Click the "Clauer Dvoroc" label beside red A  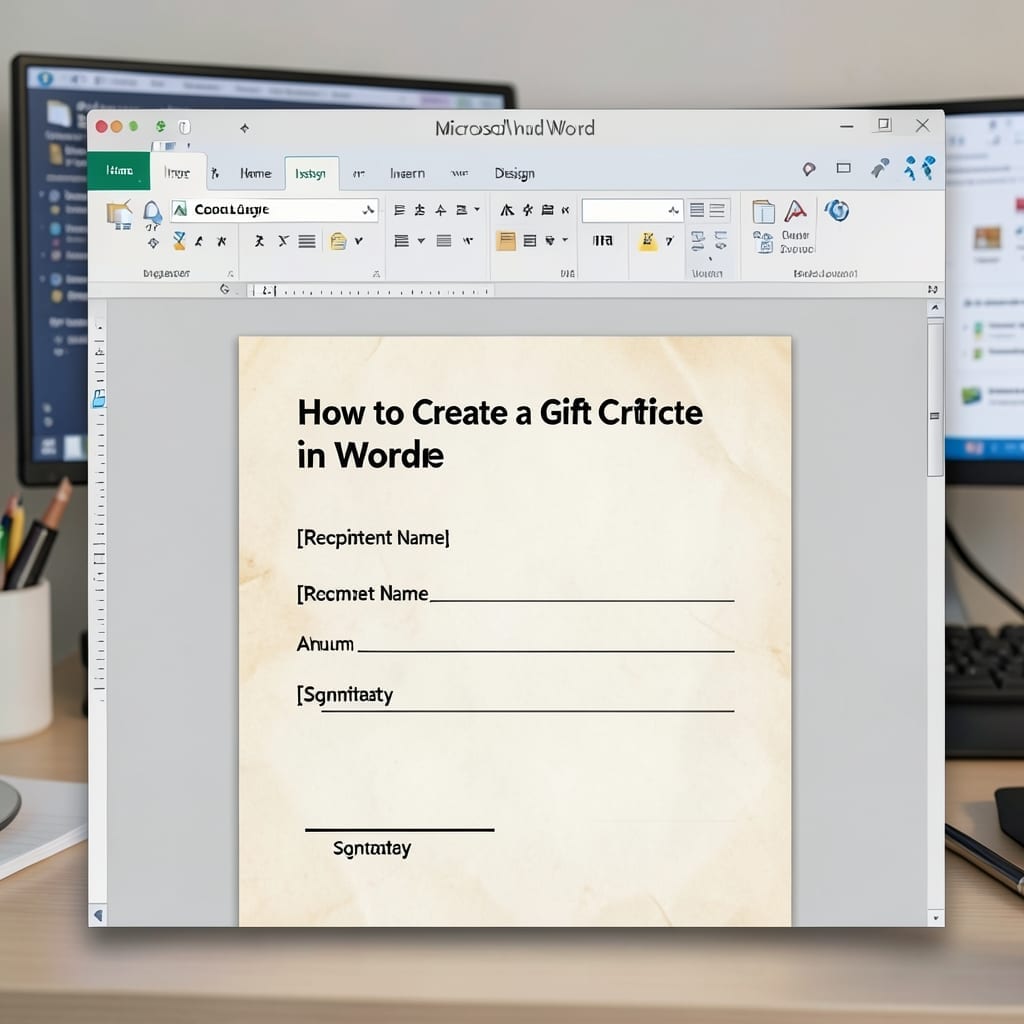(797, 242)
